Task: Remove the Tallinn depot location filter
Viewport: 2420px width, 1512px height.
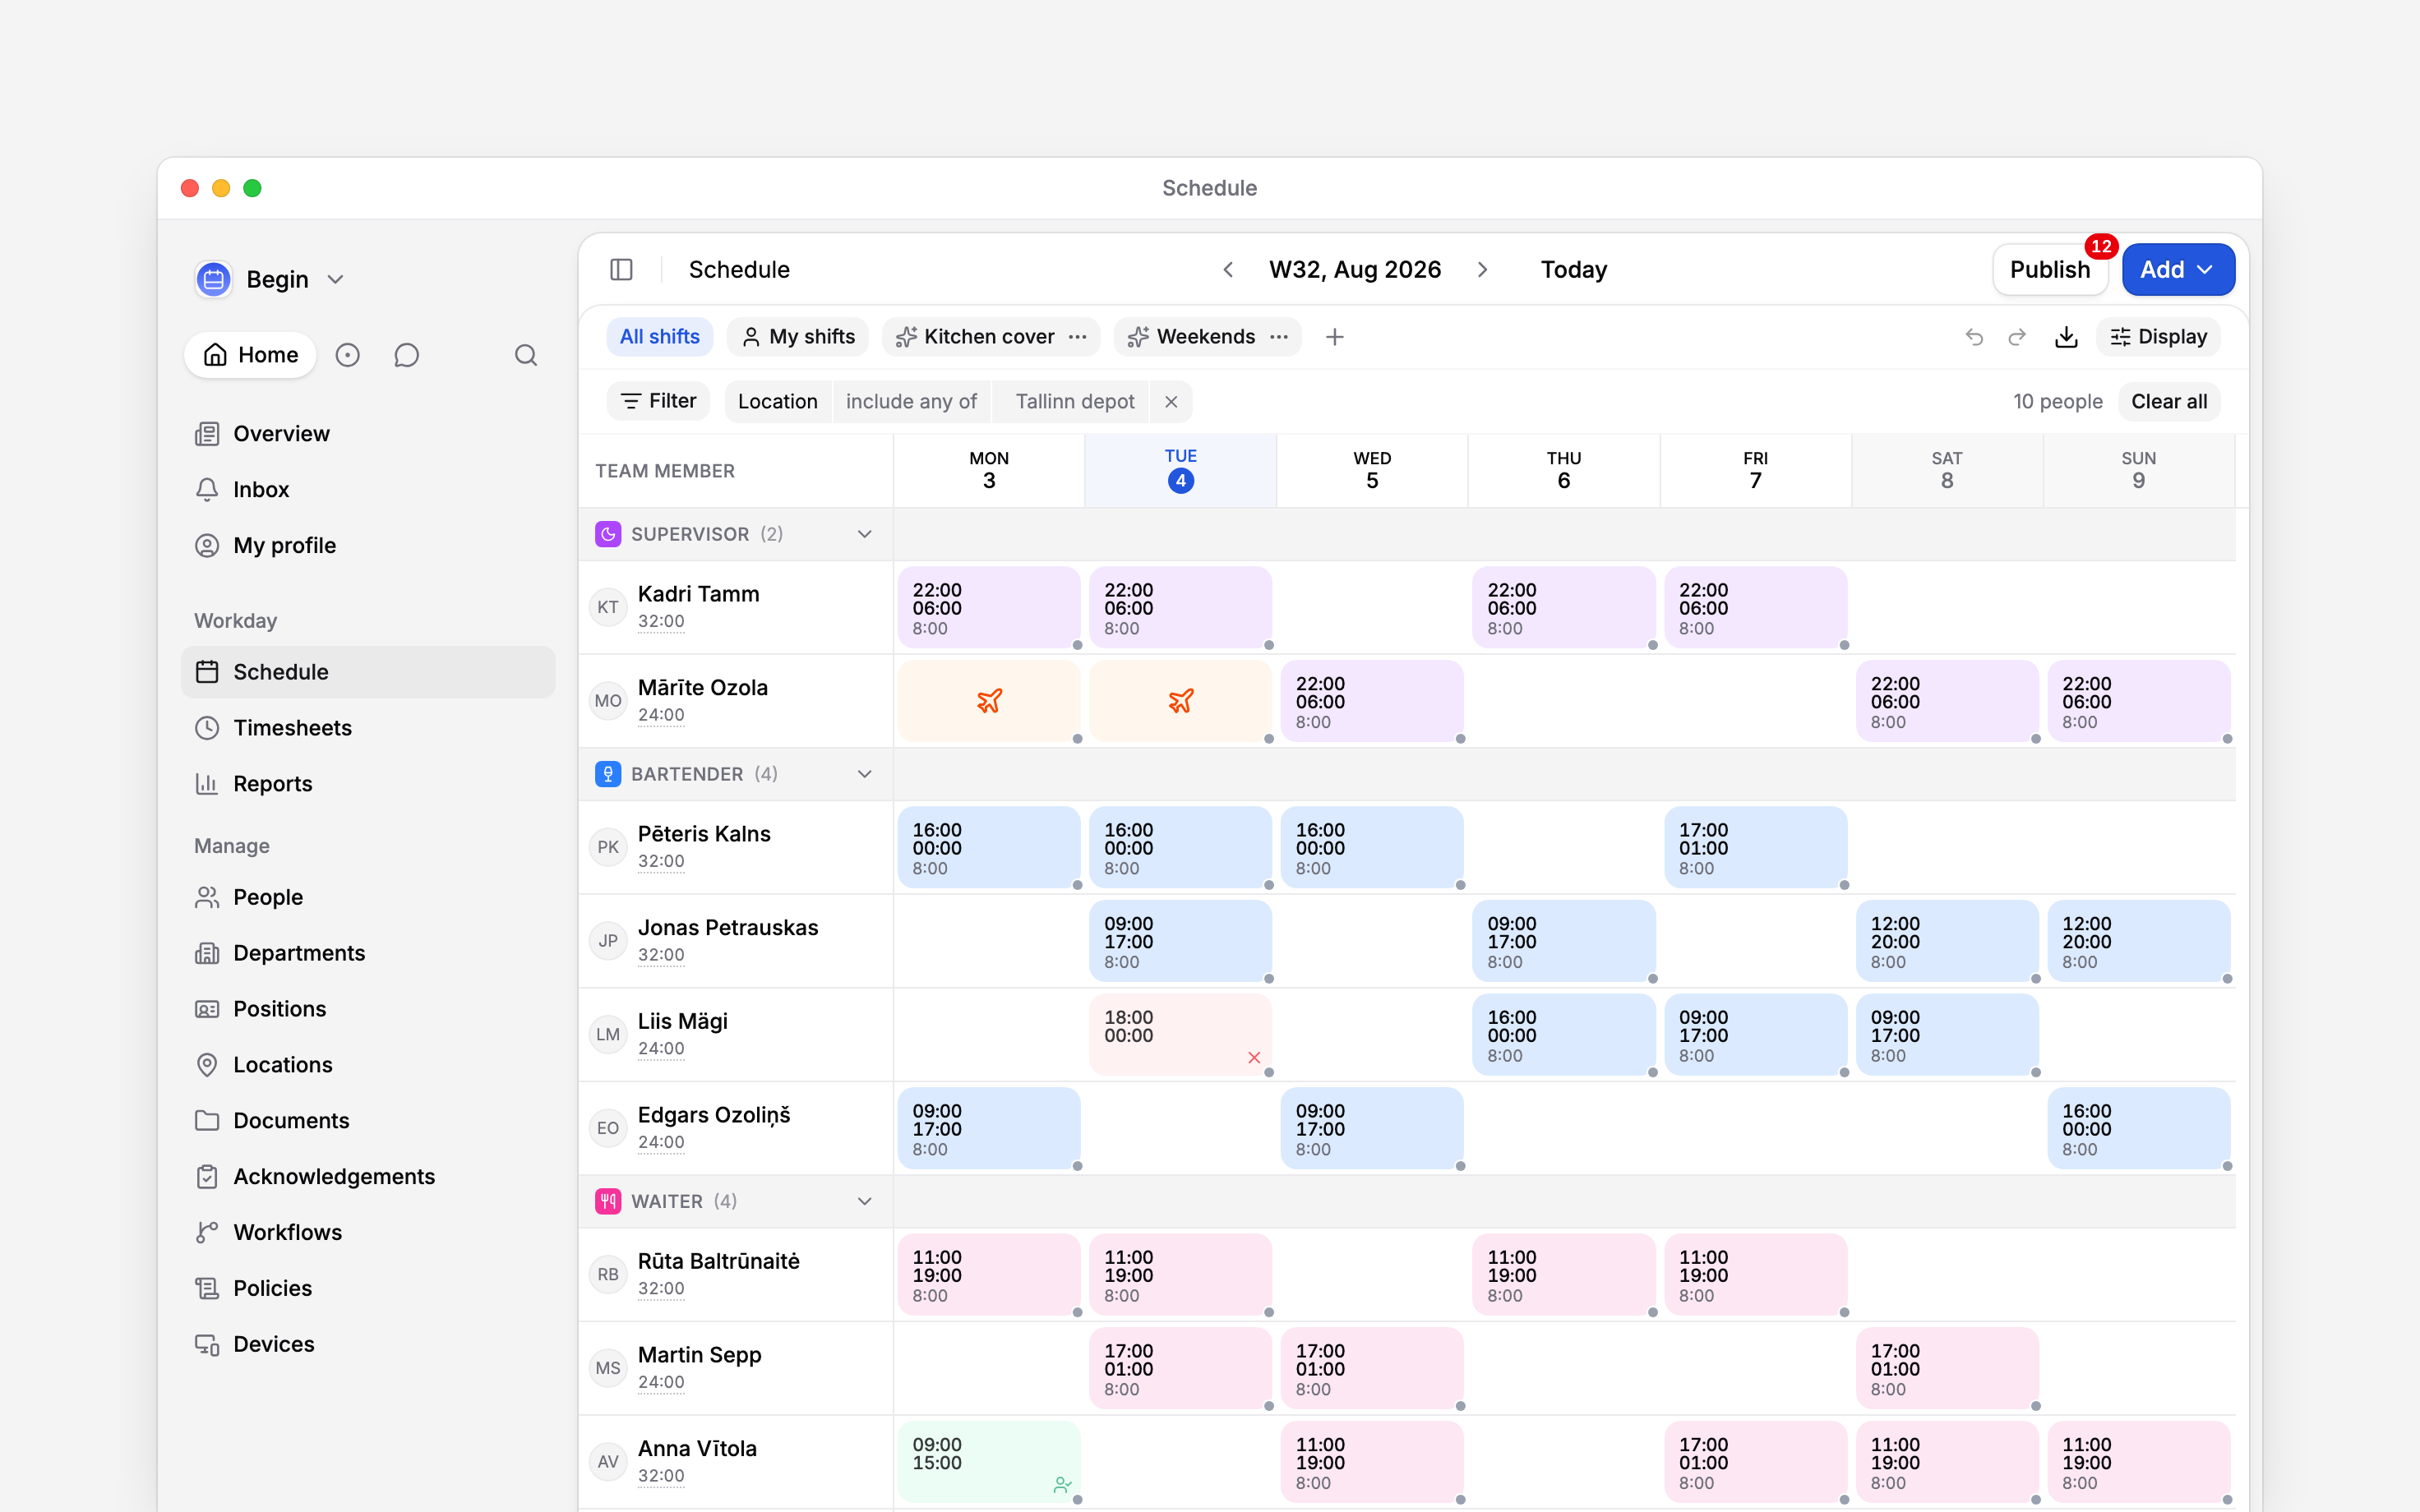Action: point(1171,401)
